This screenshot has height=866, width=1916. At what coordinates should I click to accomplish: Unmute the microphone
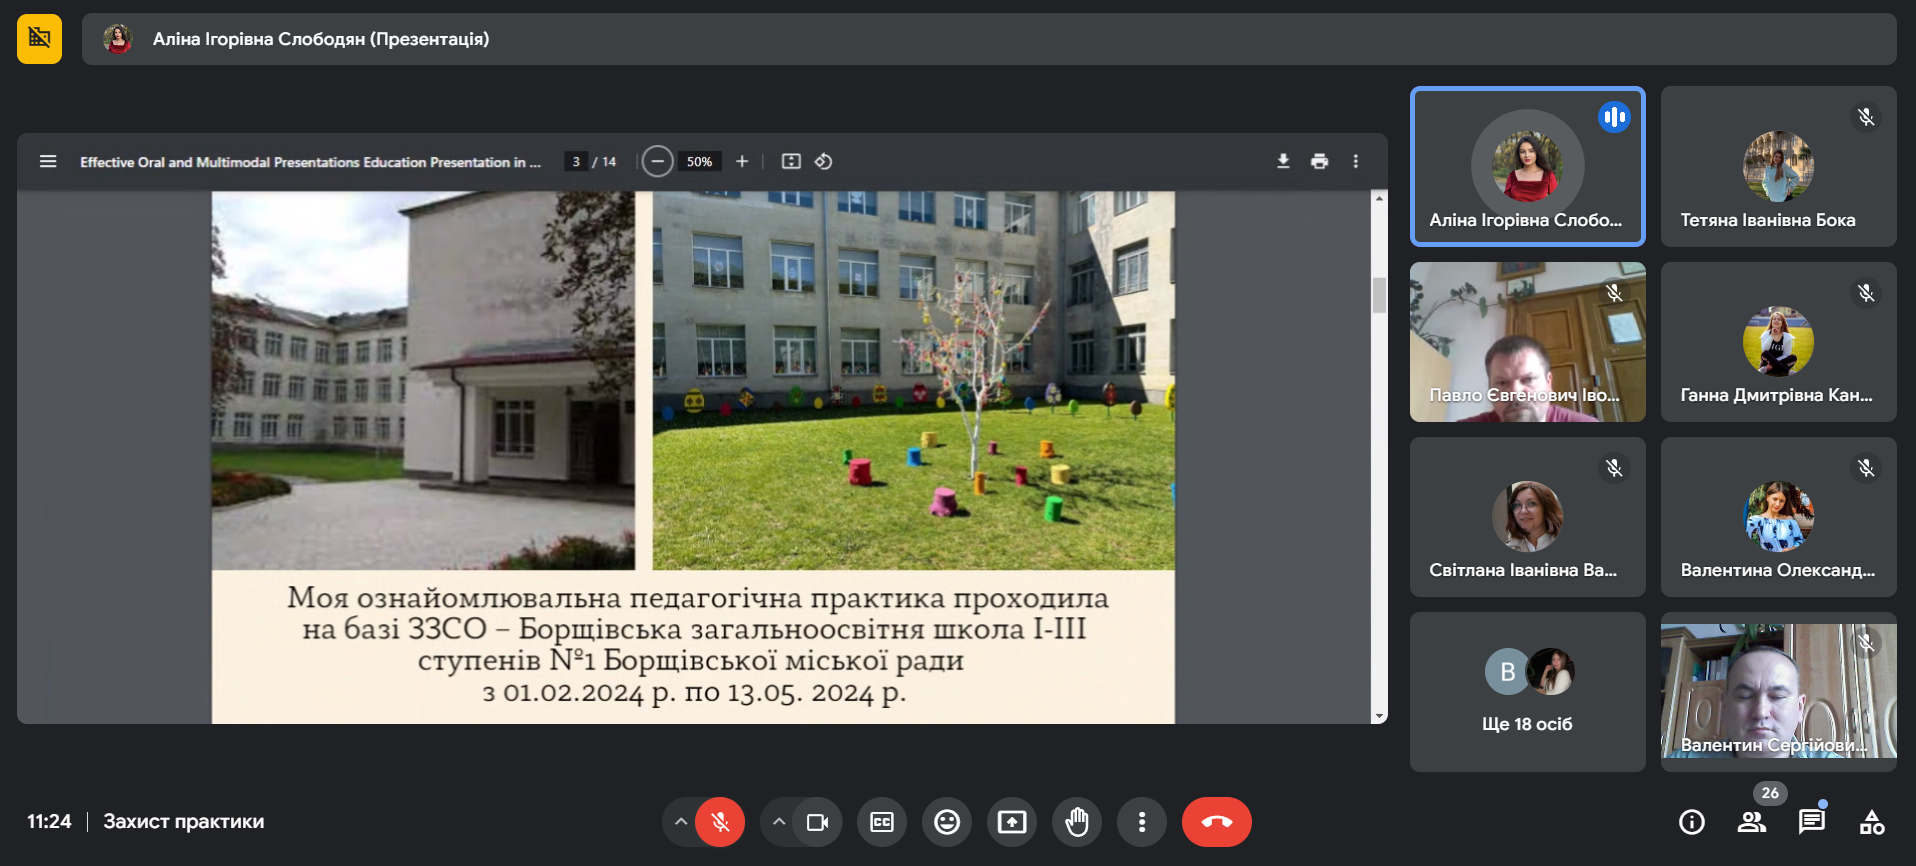pyautogui.click(x=720, y=822)
